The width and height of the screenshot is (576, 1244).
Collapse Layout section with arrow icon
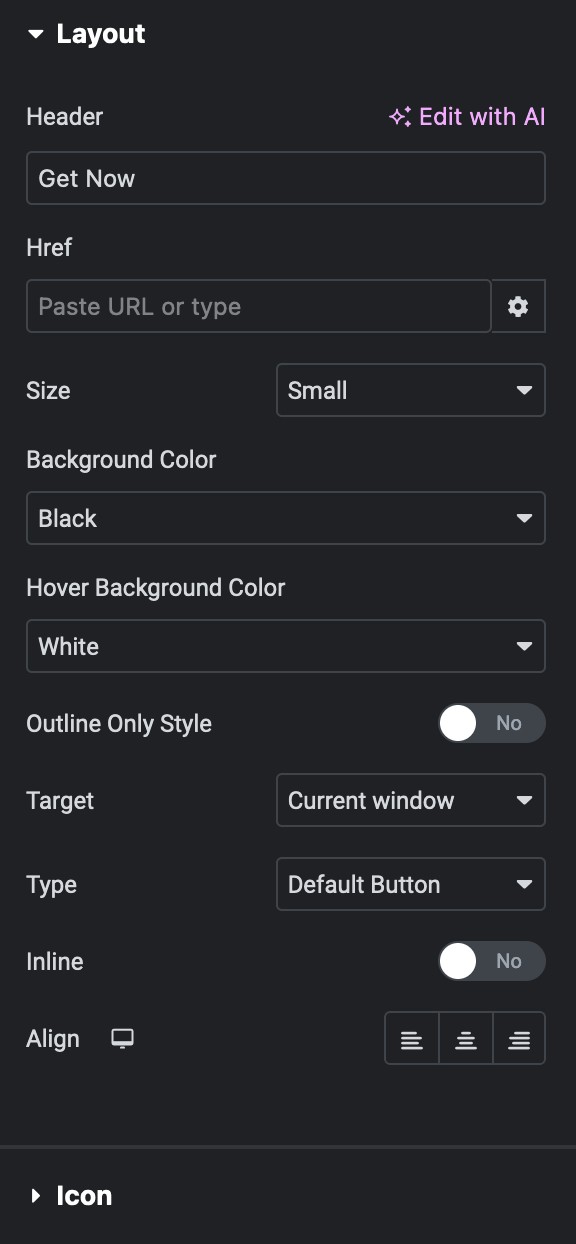pos(36,34)
